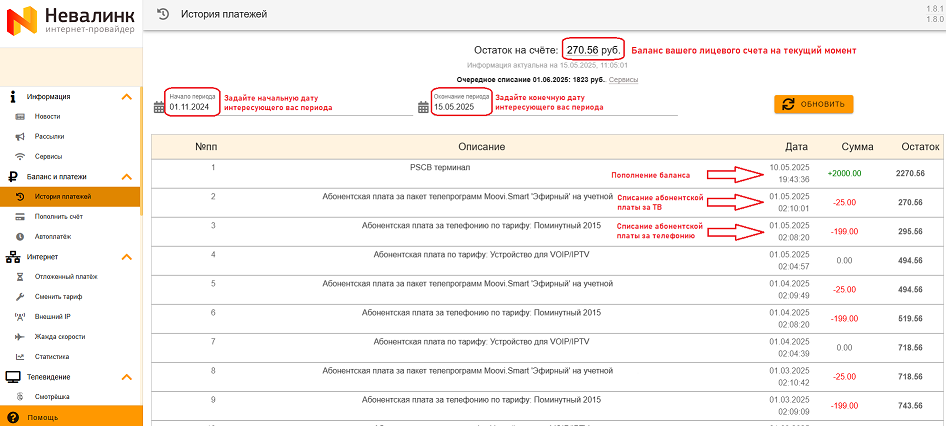
Task: Click the Автоплатёж icon in the sidebar
Action: tap(20, 237)
